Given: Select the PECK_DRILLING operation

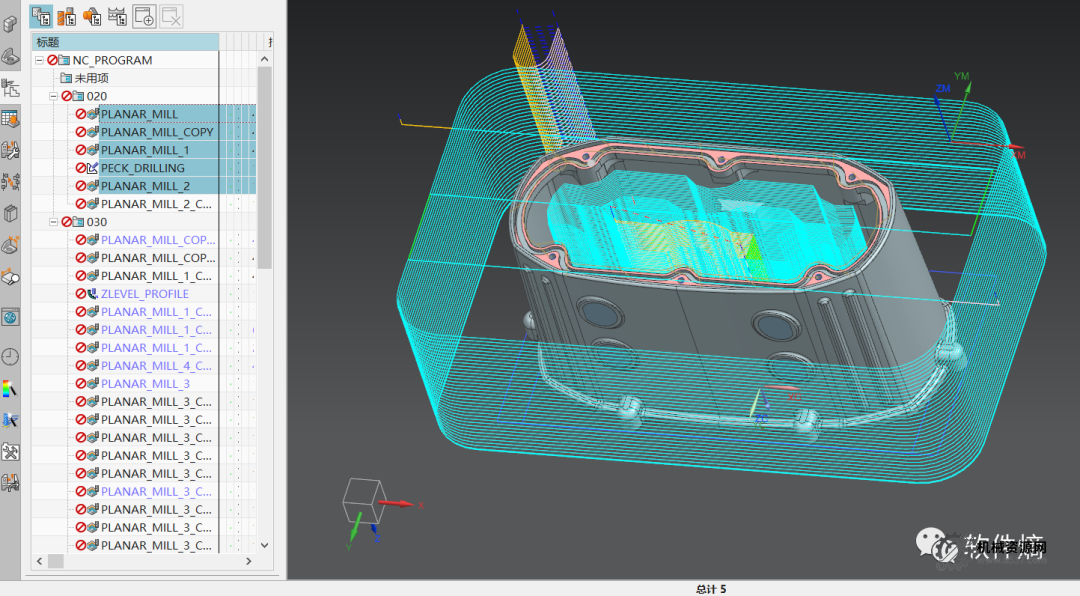Looking at the screenshot, I should click(x=142, y=168).
